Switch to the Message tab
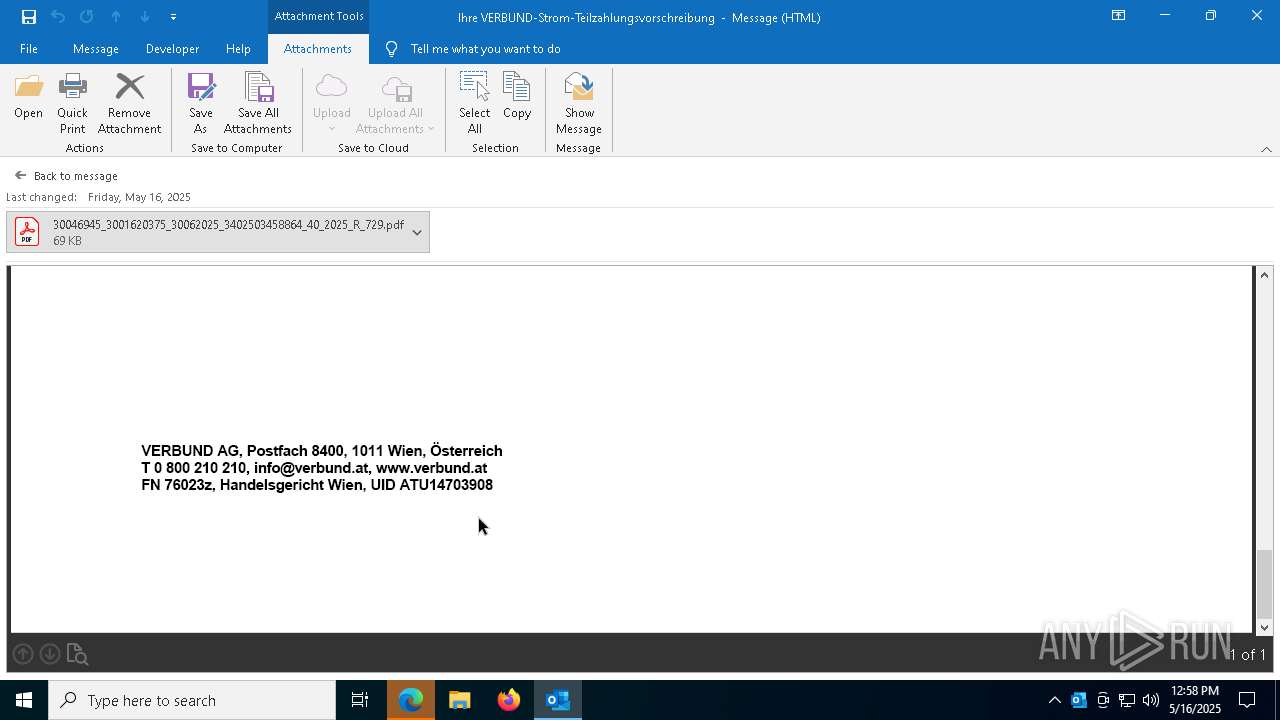 [x=96, y=49]
